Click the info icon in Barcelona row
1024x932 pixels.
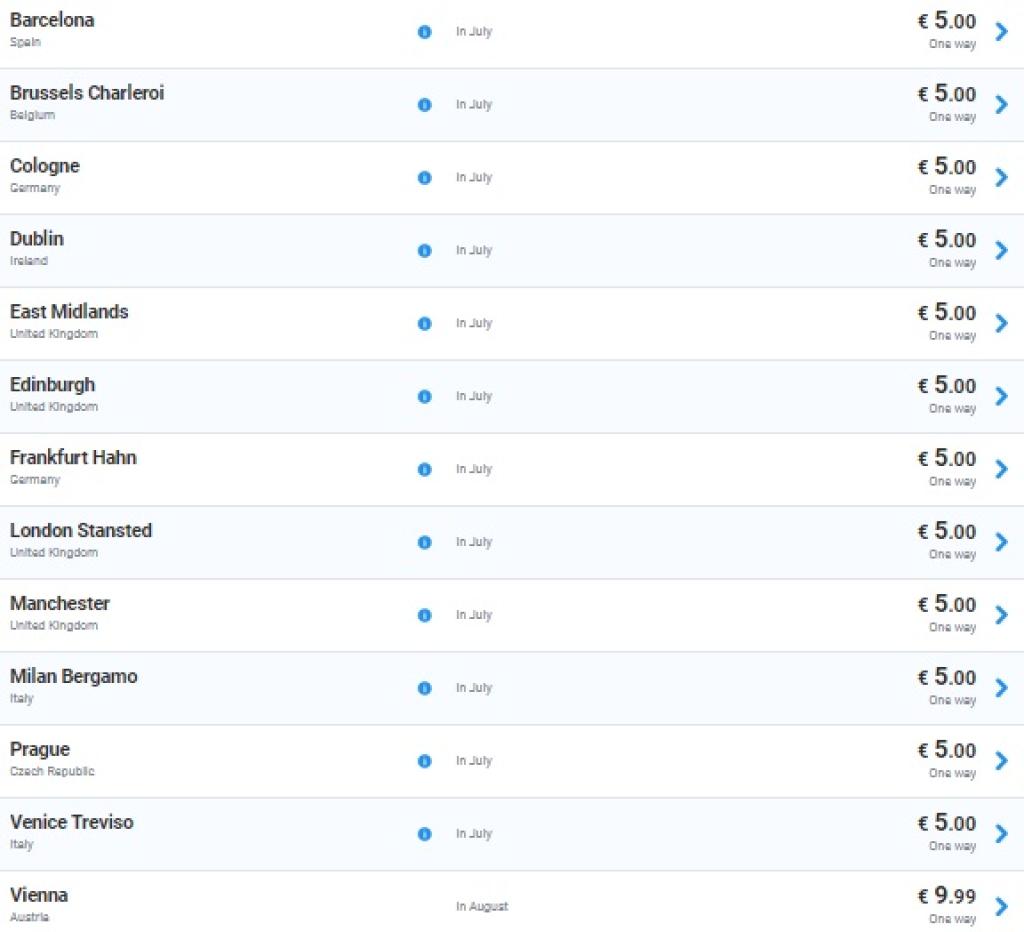tap(424, 32)
